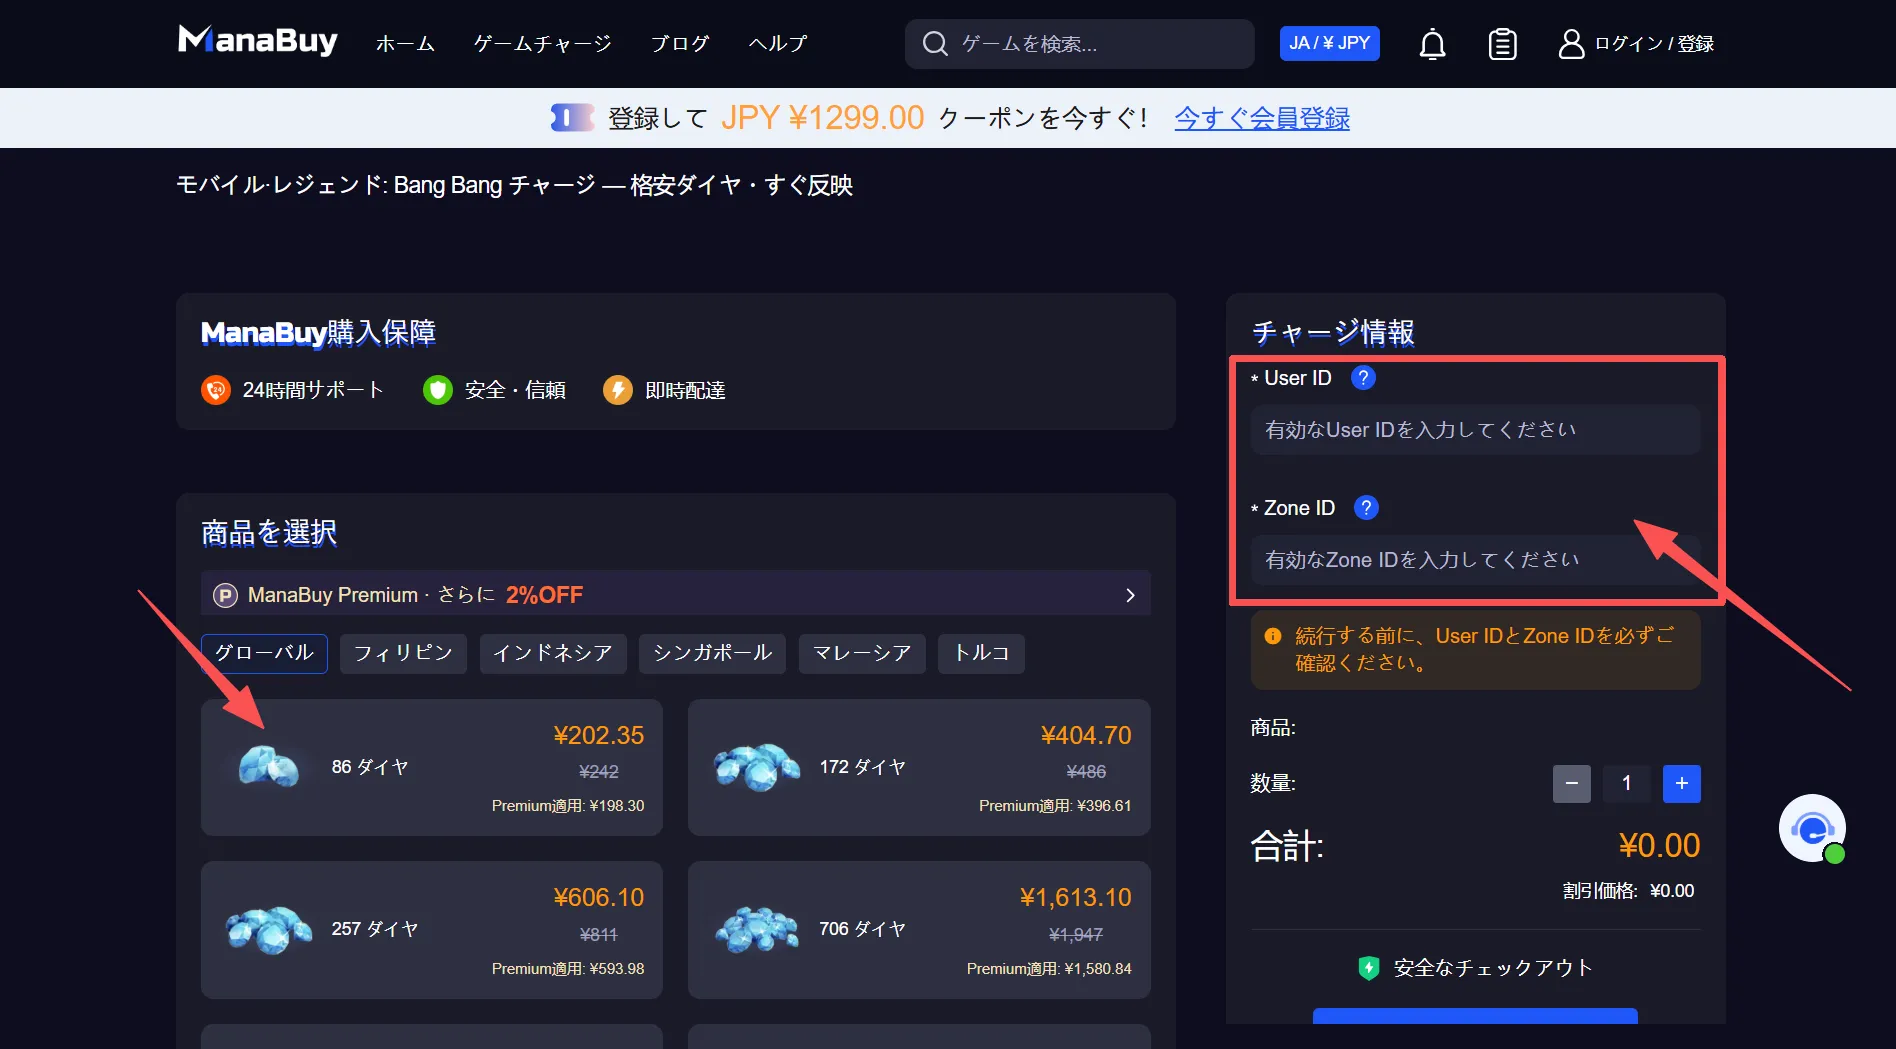The width and height of the screenshot is (1896, 1049).
Task: Focus the Zone ID input field
Action: [x=1475, y=560]
